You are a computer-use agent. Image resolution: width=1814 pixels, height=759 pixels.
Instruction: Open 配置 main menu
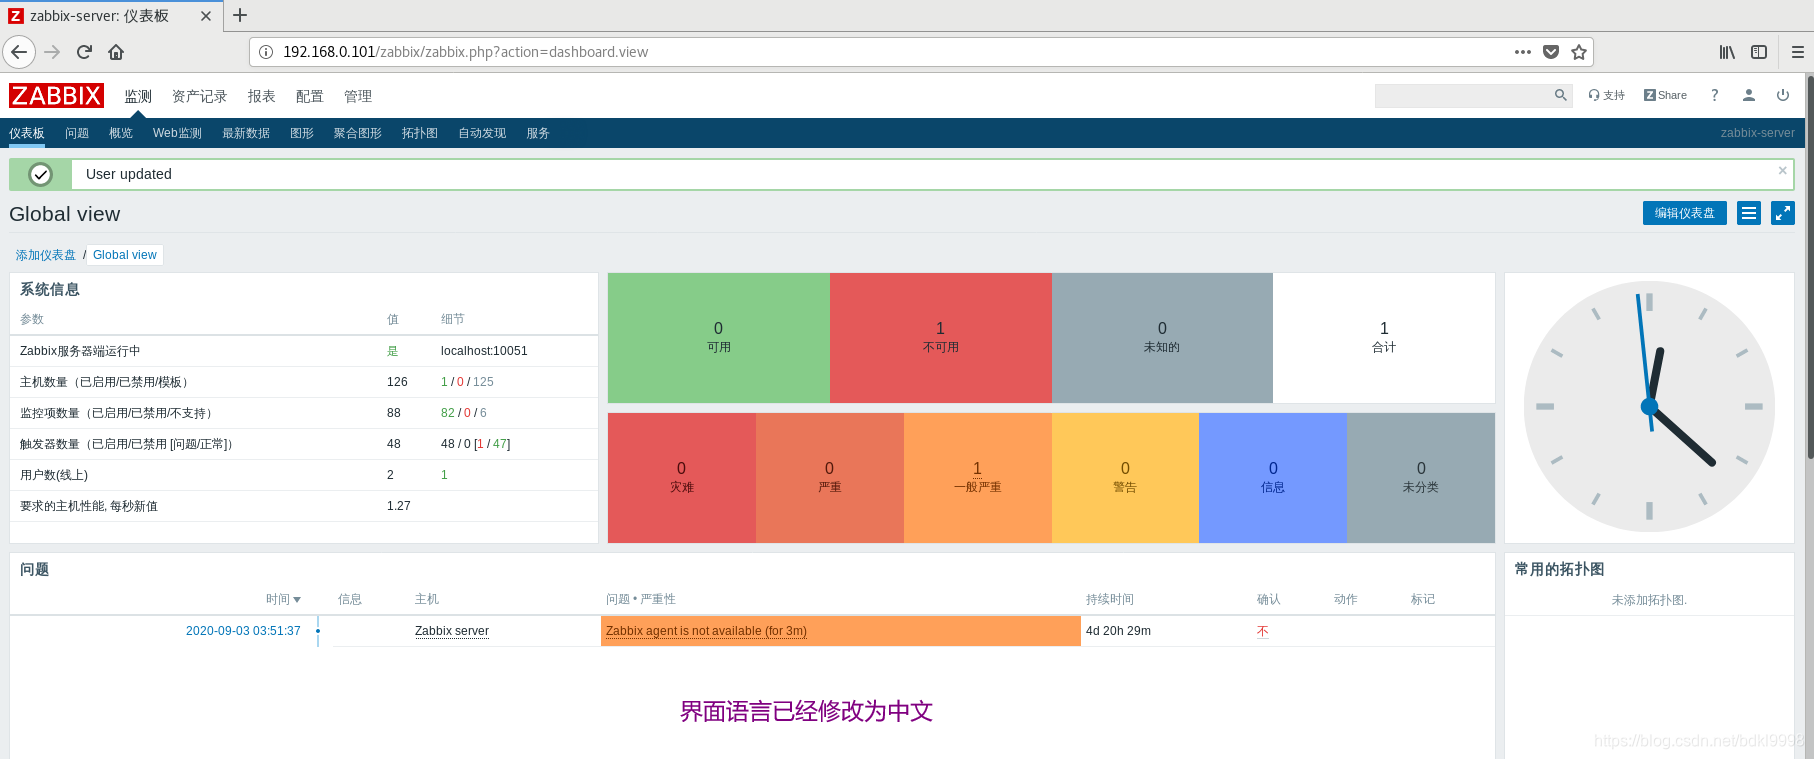click(x=309, y=96)
